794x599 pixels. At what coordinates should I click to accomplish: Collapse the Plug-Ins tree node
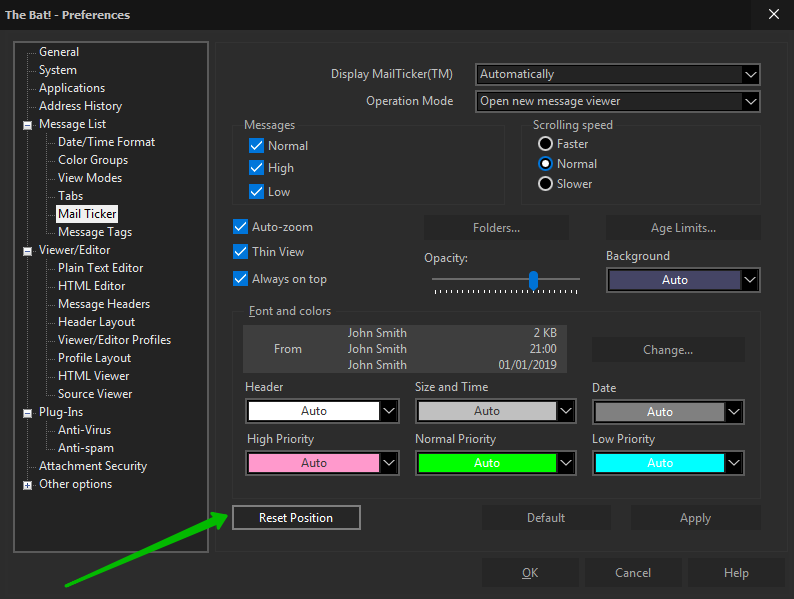[27, 413]
